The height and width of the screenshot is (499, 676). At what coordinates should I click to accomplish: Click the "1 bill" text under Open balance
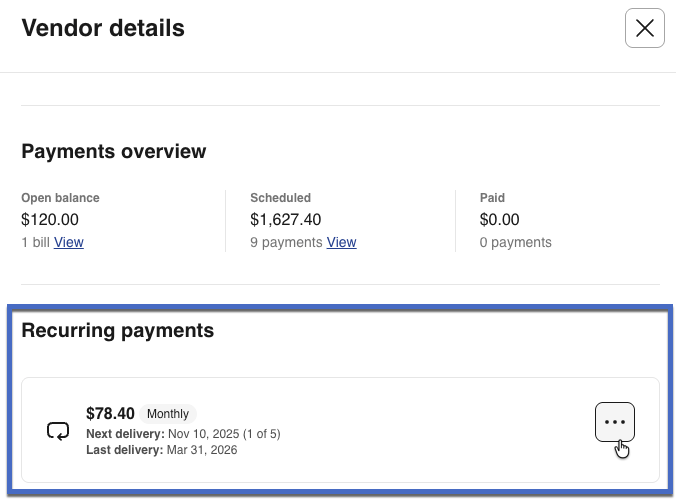pos(35,242)
